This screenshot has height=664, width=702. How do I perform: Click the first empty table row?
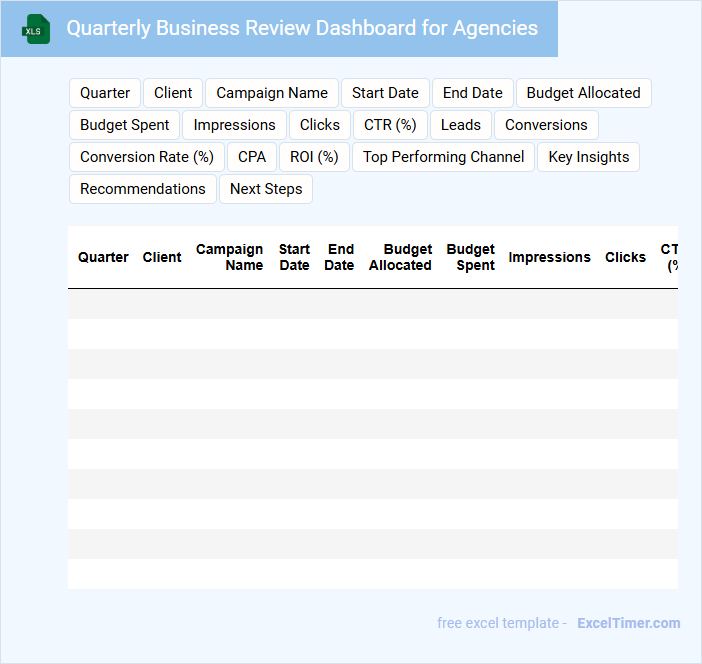tap(372, 304)
